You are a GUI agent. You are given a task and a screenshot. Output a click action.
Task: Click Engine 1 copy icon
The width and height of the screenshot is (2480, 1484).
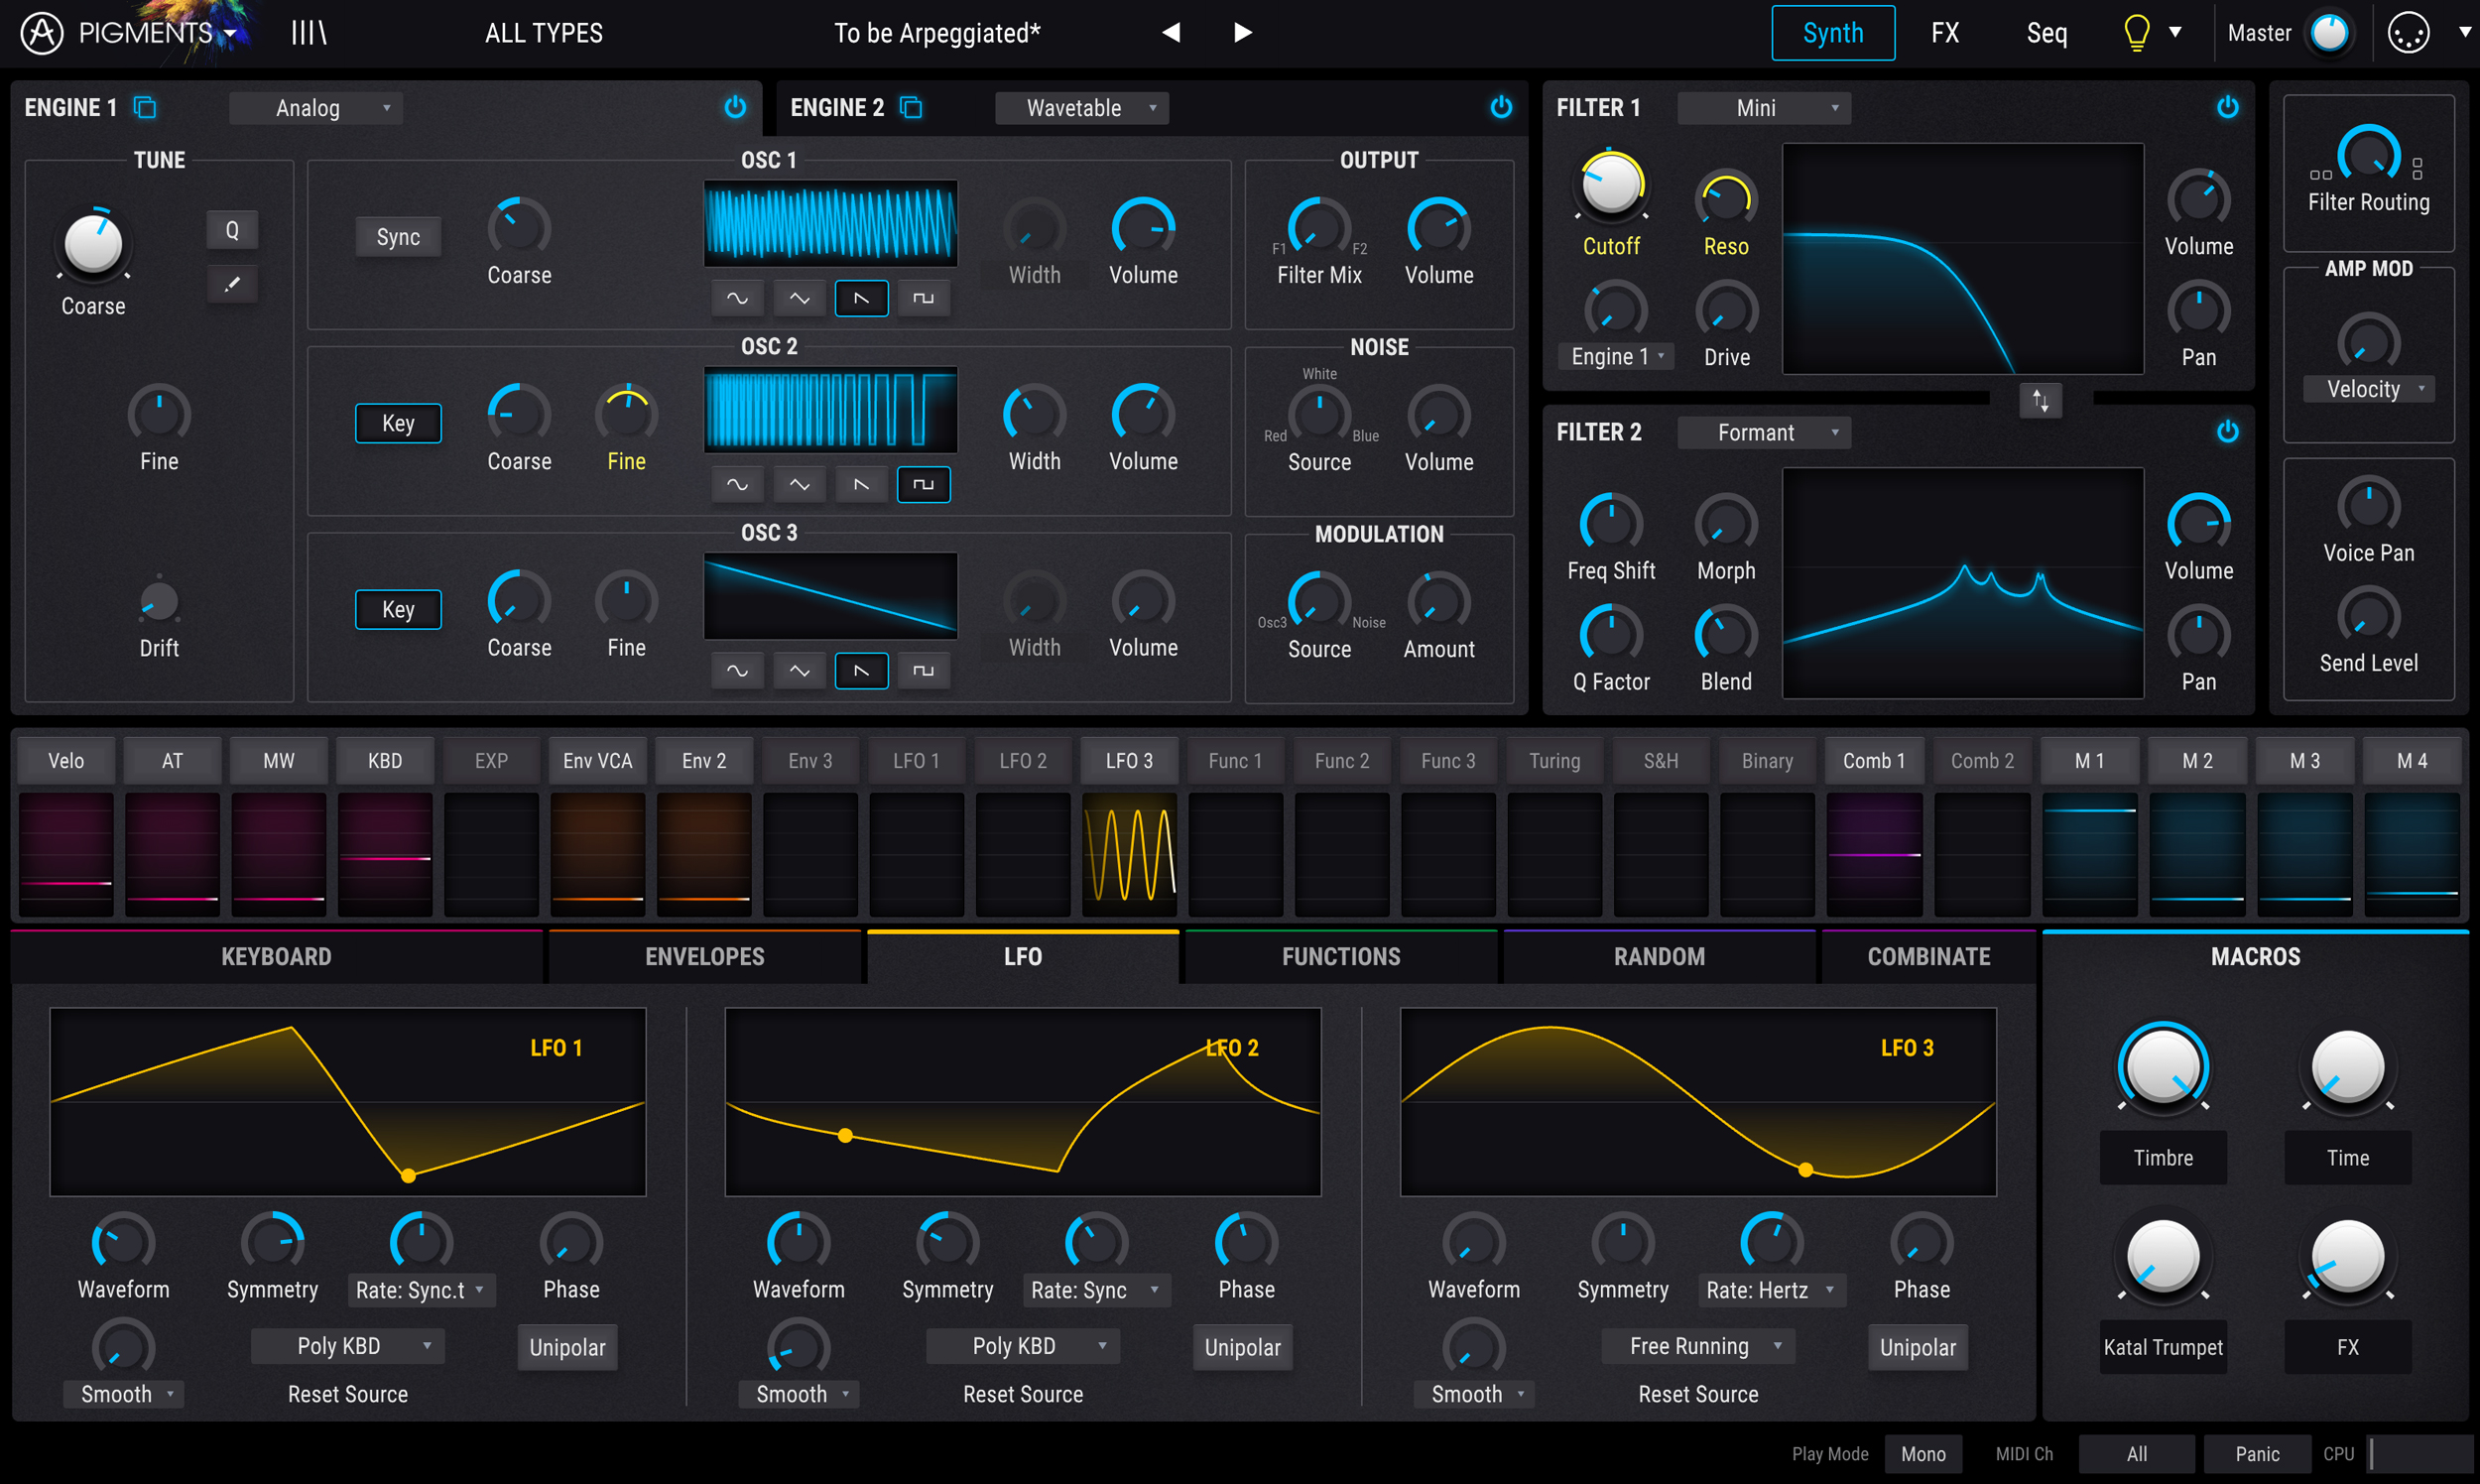[145, 108]
